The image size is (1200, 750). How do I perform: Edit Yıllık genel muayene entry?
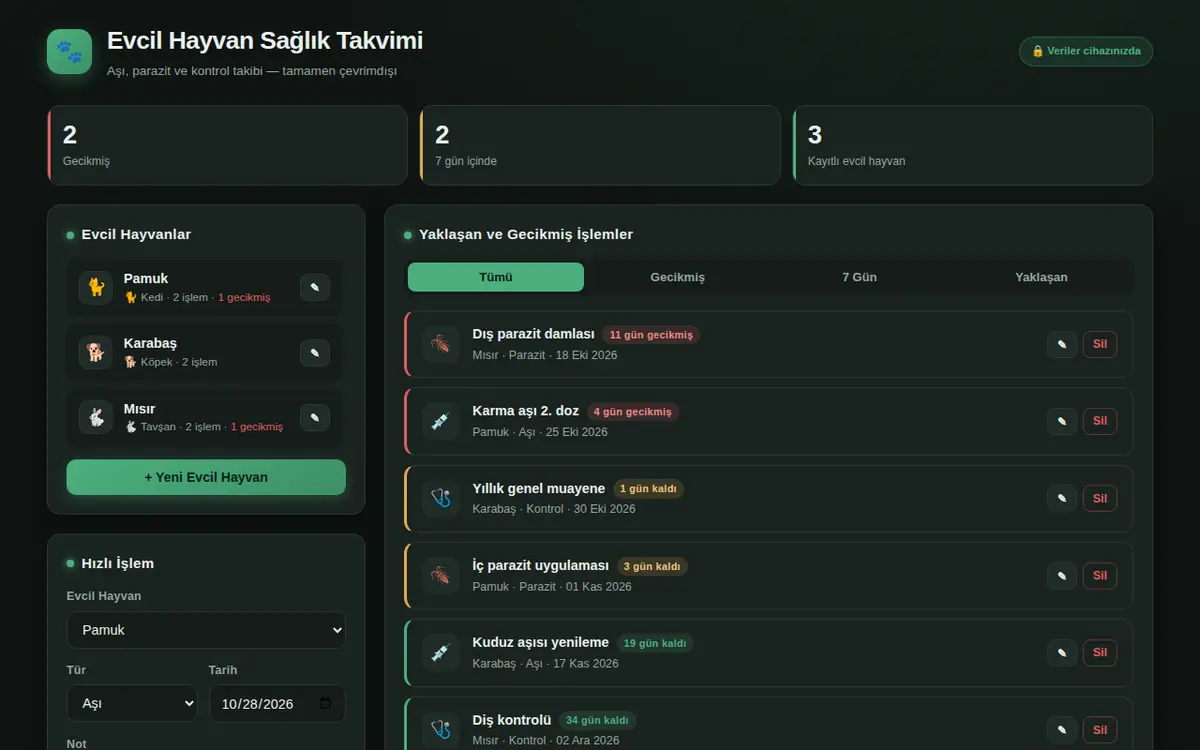1062,498
